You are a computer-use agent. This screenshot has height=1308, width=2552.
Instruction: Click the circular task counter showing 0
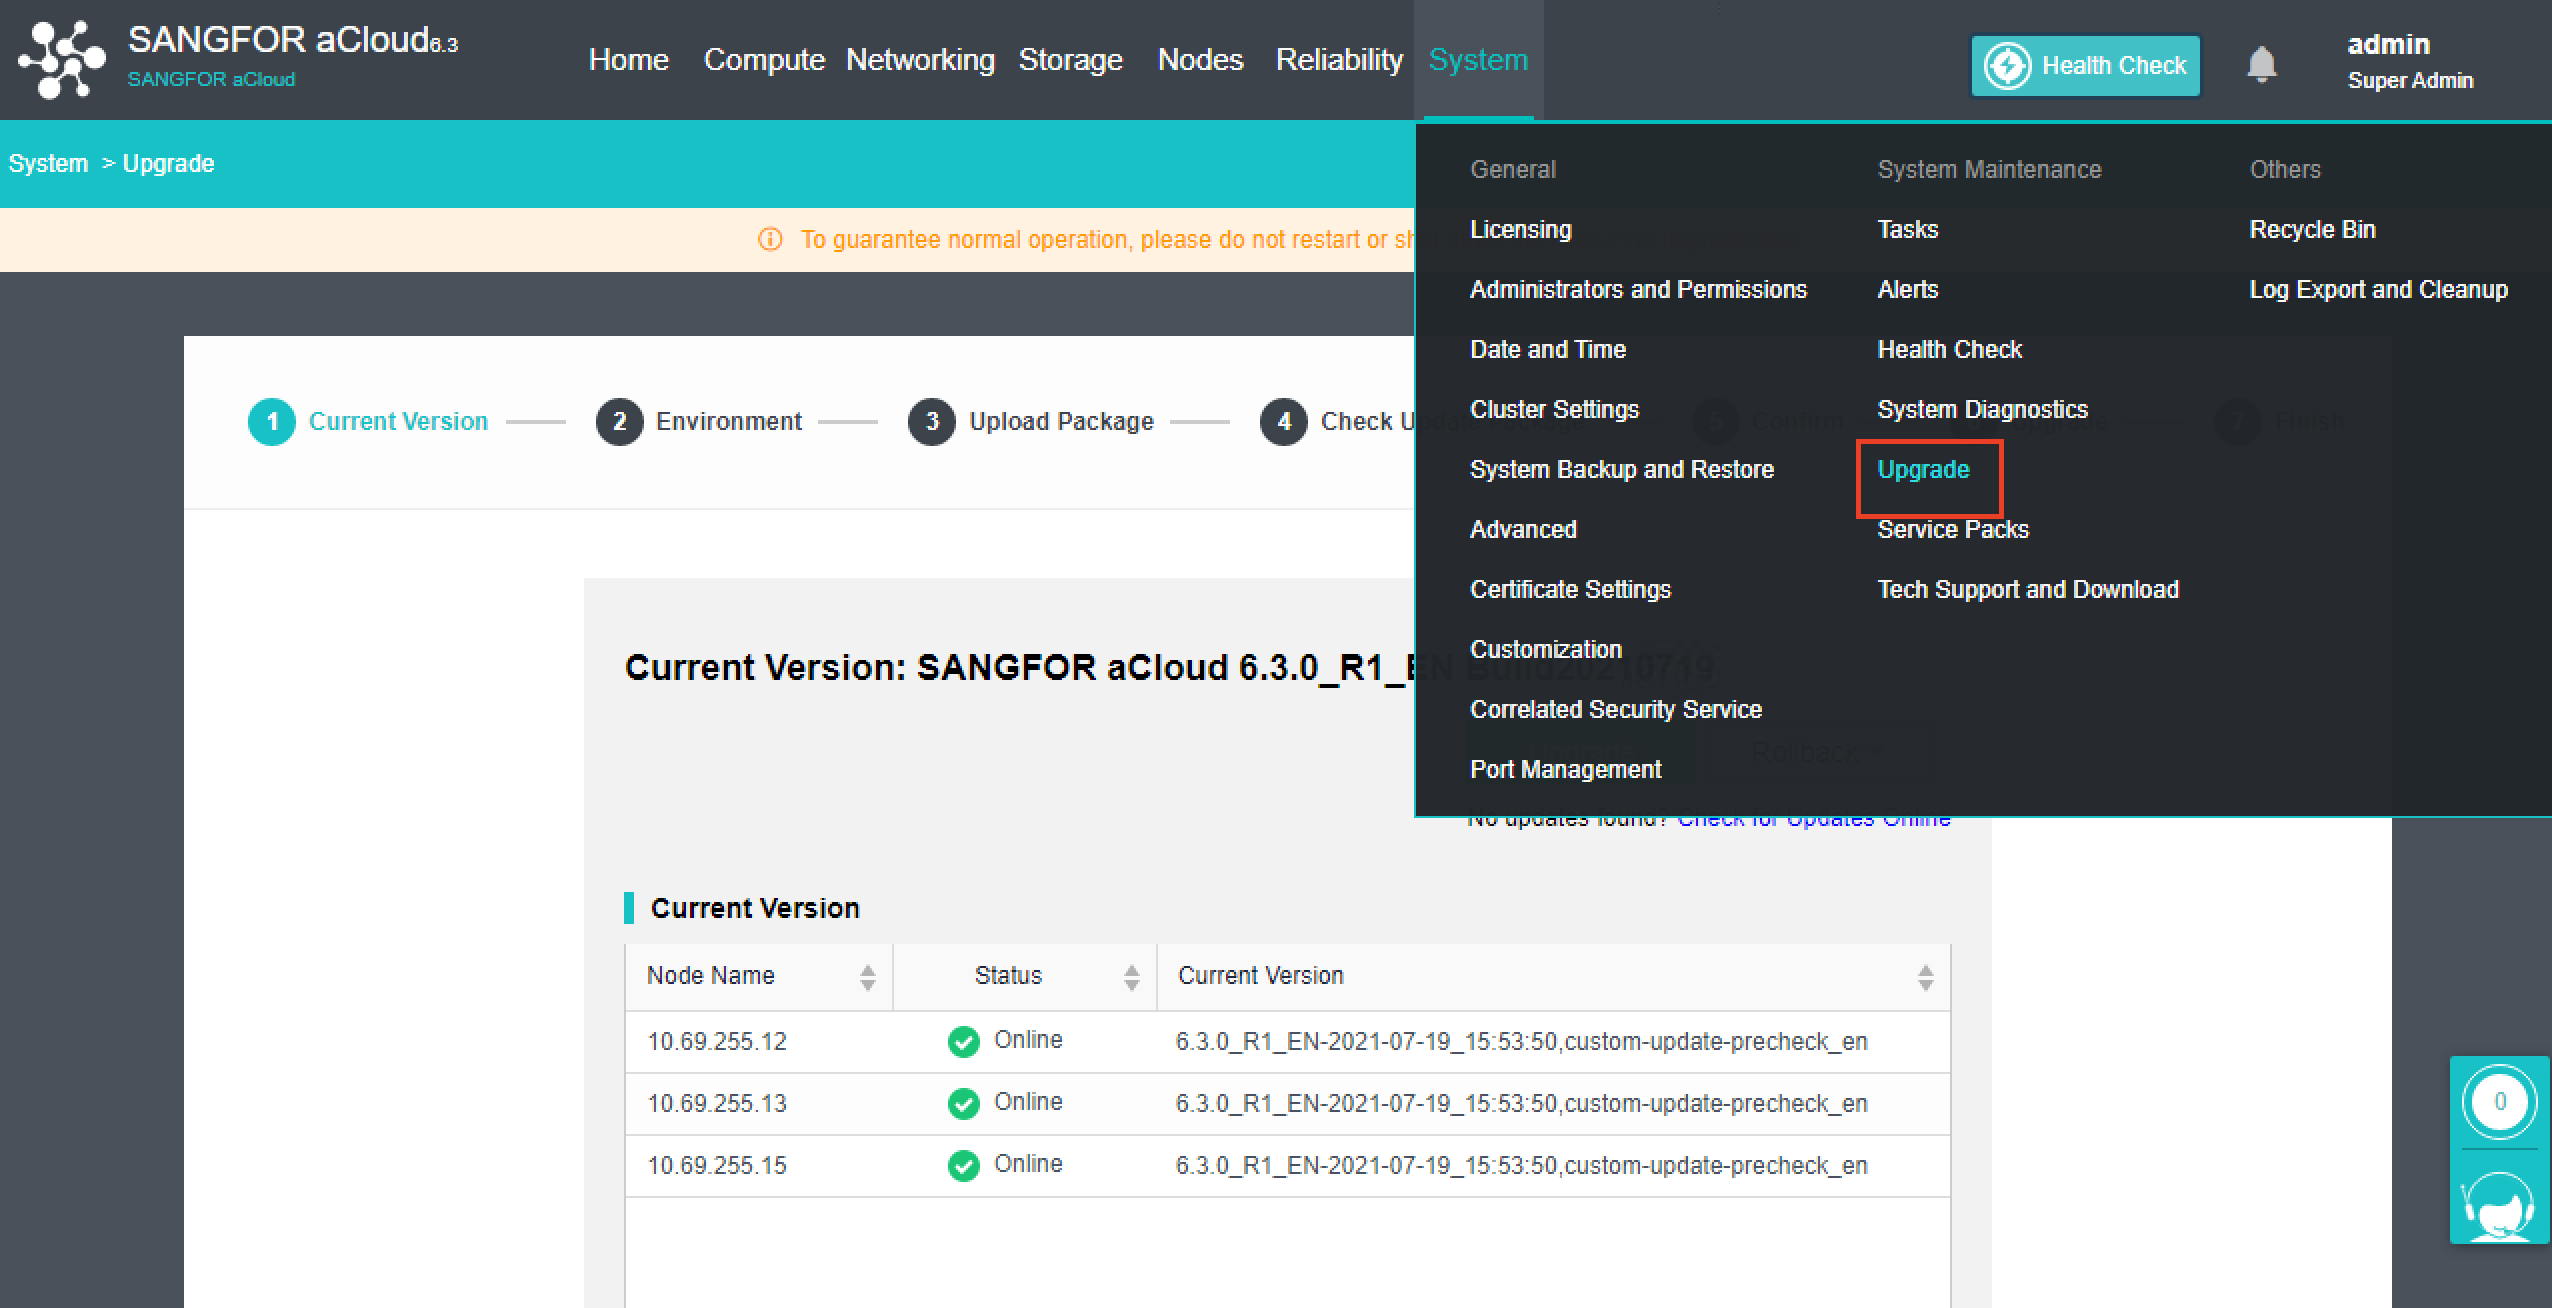point(2499,1102)
